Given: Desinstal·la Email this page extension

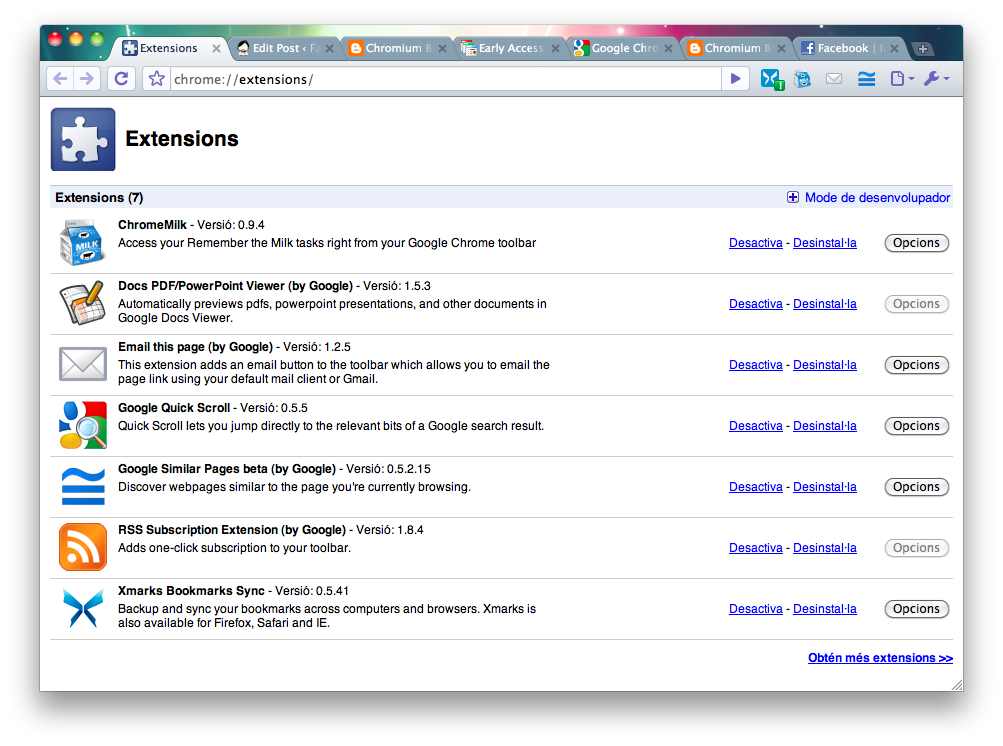Looking at the screenshot, I should 825,365.
